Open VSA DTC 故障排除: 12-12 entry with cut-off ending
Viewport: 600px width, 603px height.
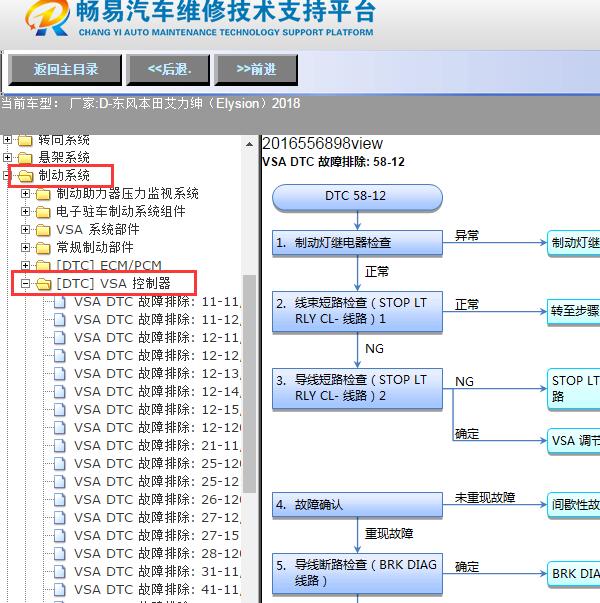click(158, 428)
